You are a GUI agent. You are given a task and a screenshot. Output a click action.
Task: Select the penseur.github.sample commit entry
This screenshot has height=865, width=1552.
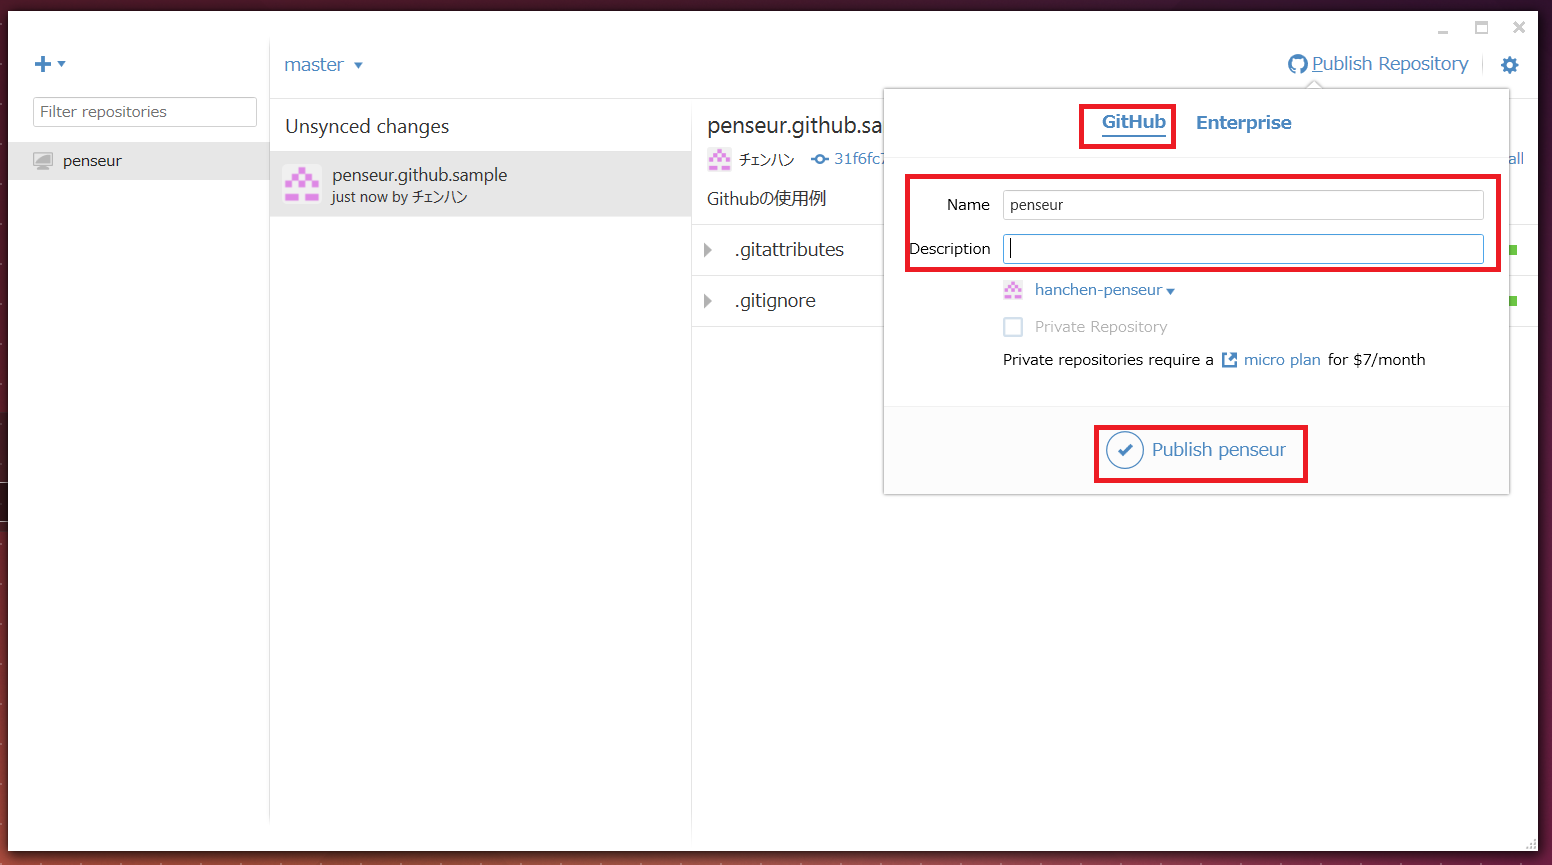pos(481,184)
